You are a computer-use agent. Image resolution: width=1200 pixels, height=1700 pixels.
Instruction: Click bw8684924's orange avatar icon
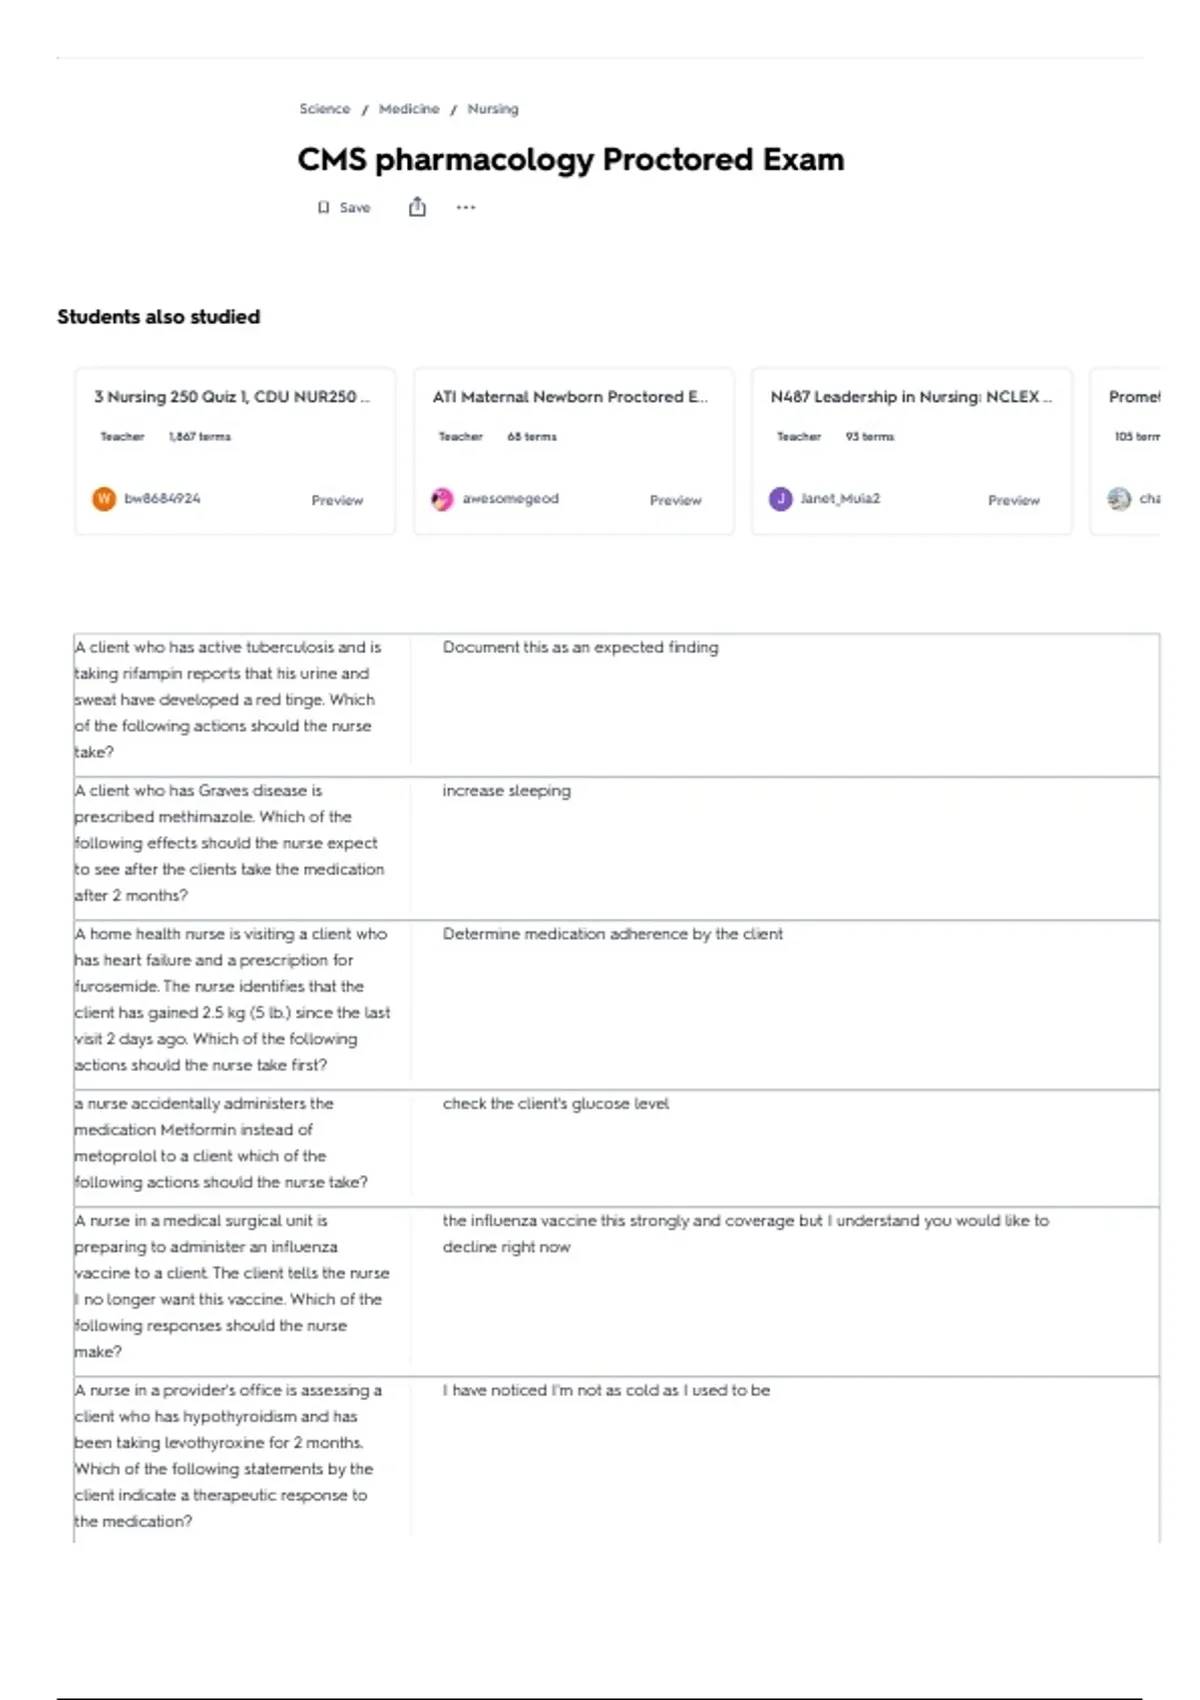(x=104, y=498)
